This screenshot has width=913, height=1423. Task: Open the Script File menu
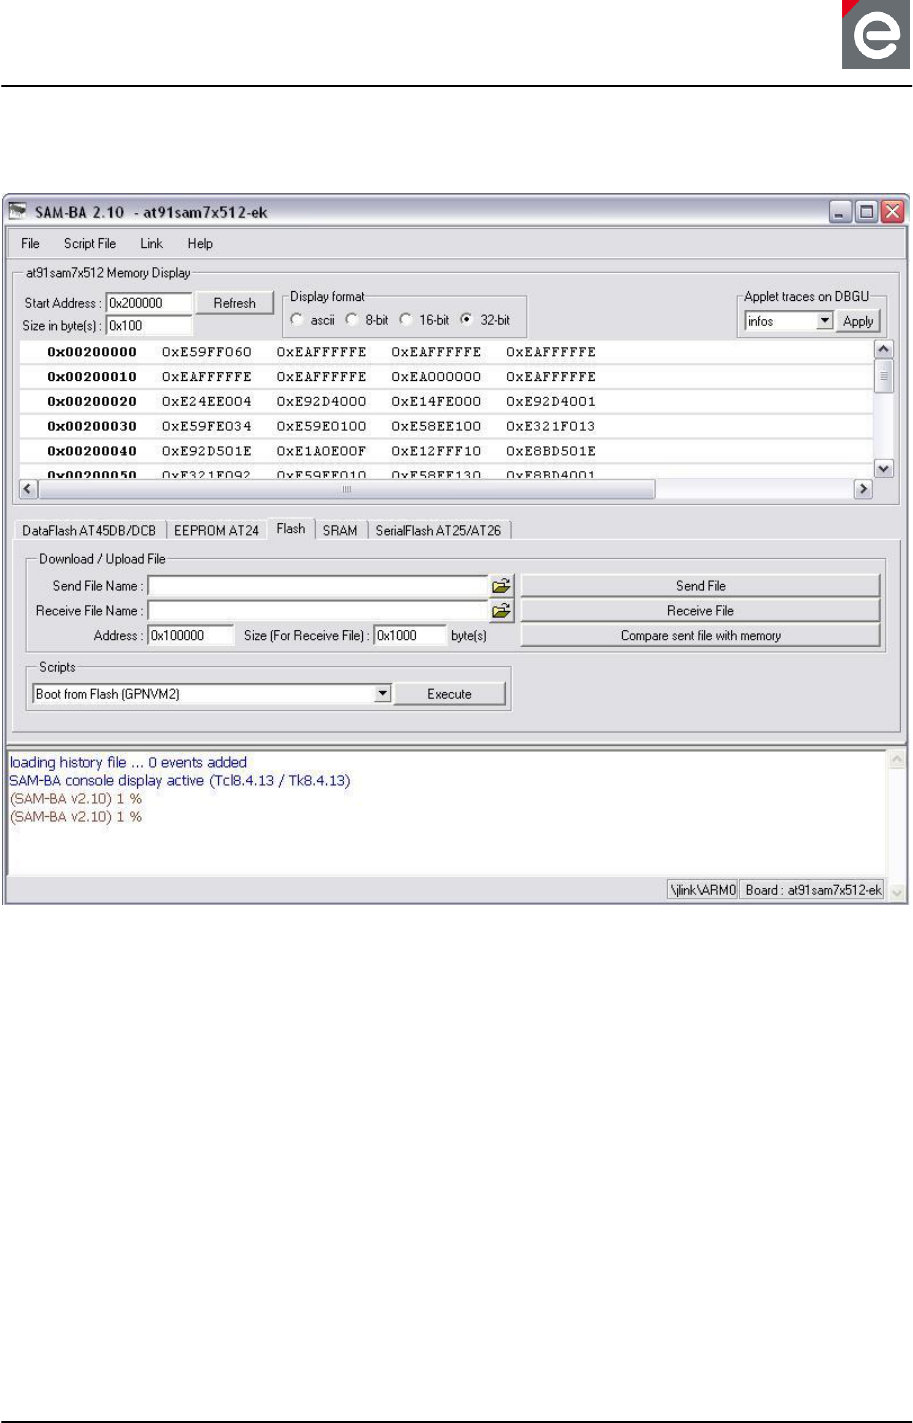pos(90,243)
